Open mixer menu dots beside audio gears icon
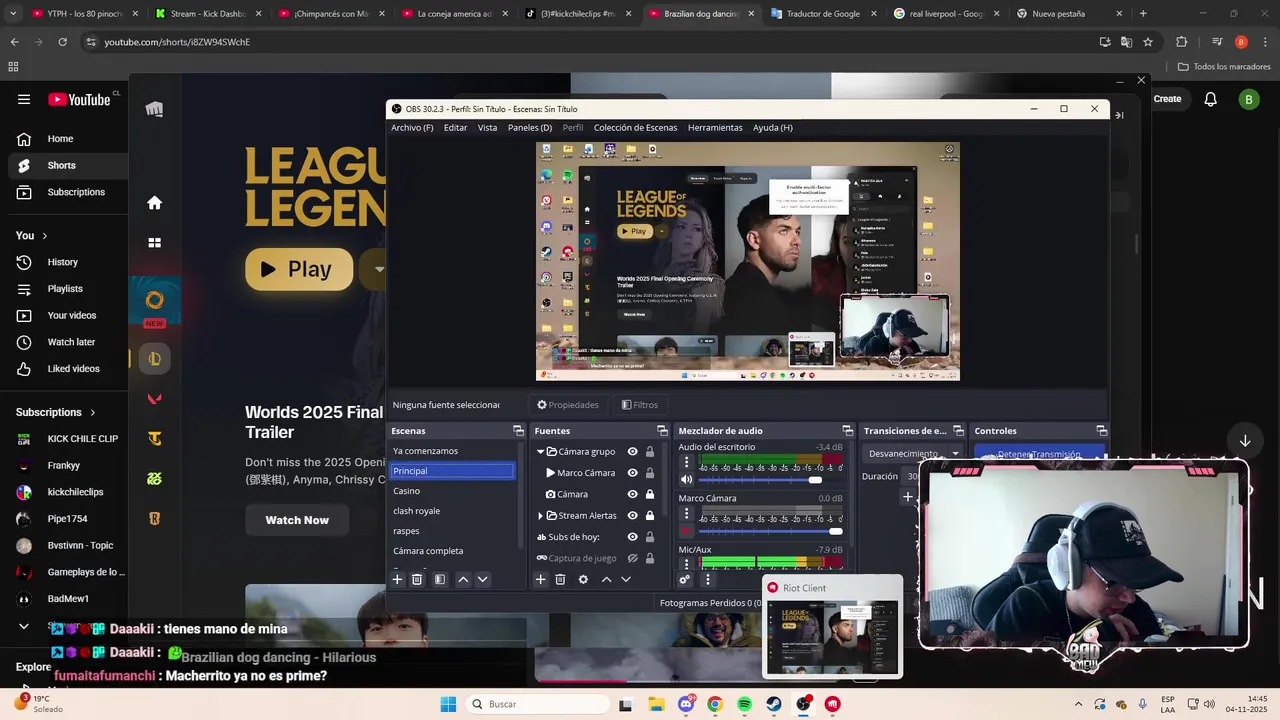Screen dimensions: 1280x720 (x=707, y=579)
